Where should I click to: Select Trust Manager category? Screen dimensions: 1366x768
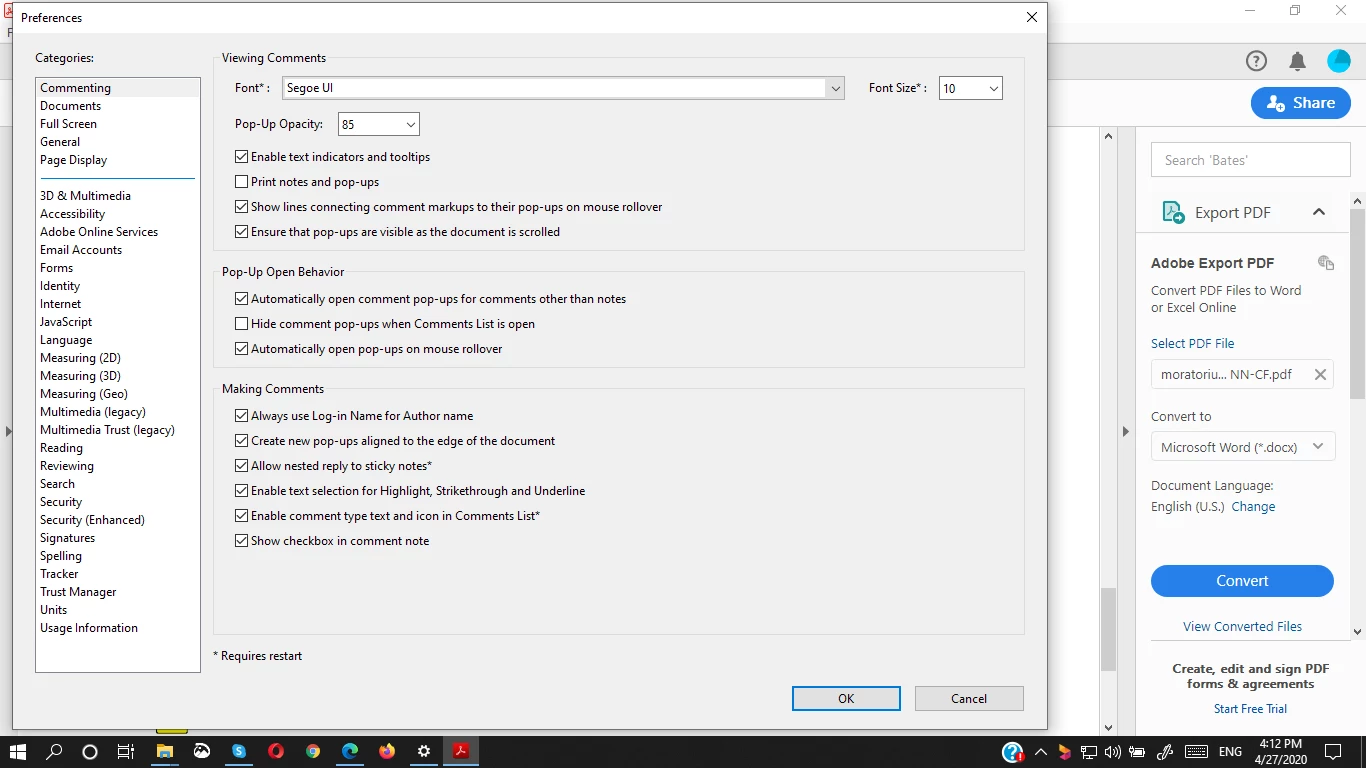coord(78,592)
